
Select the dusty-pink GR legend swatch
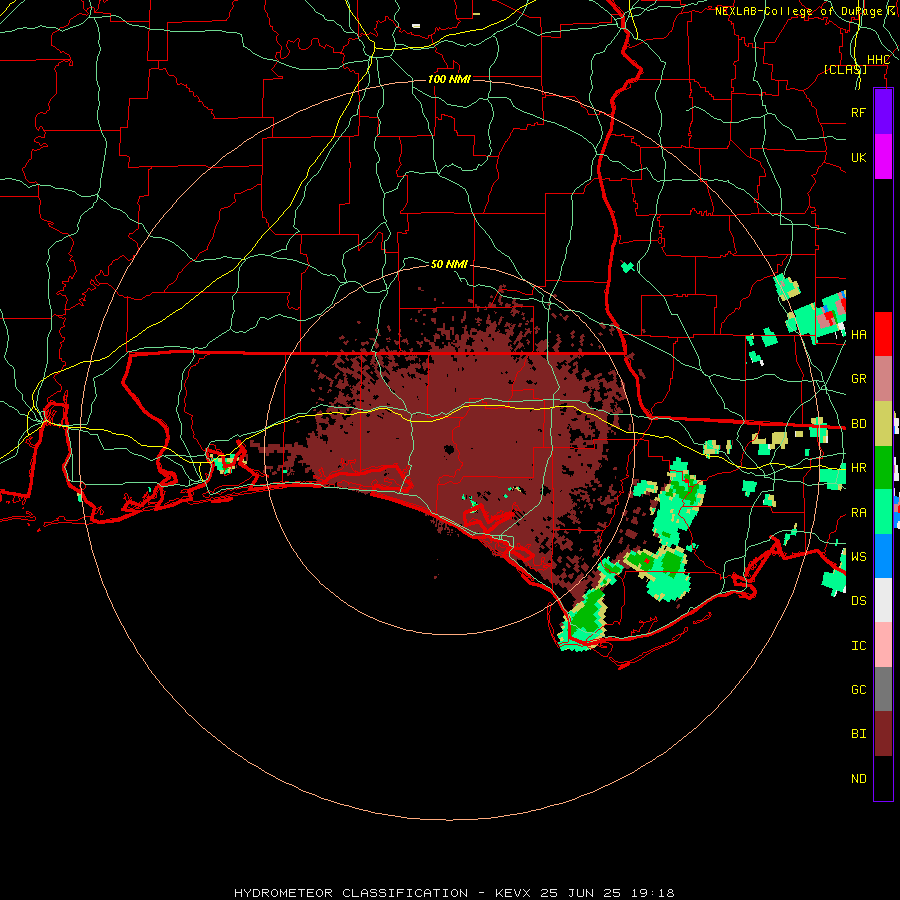pos(883,378)
